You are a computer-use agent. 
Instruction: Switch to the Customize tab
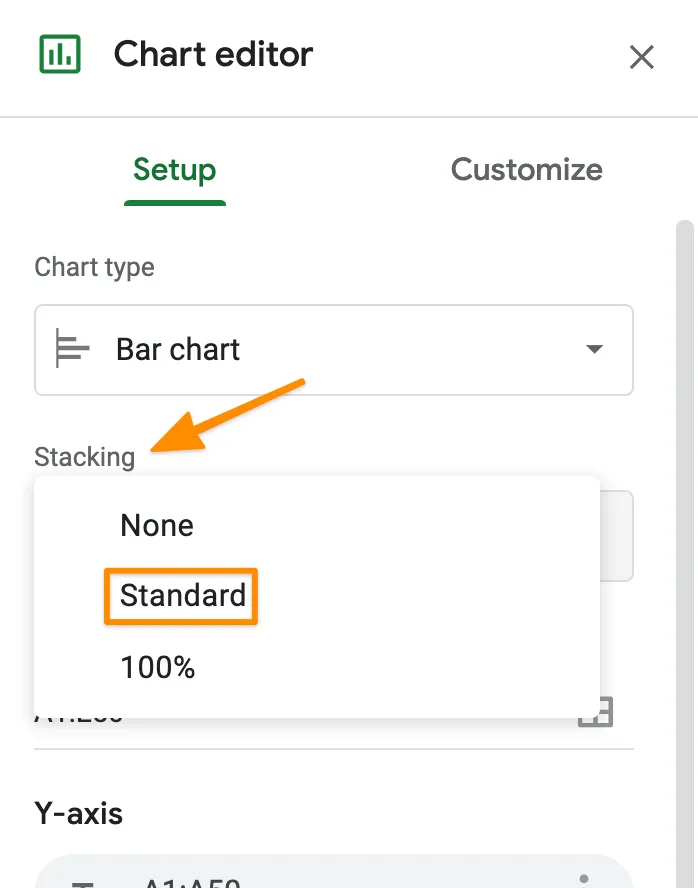(526, 169)
